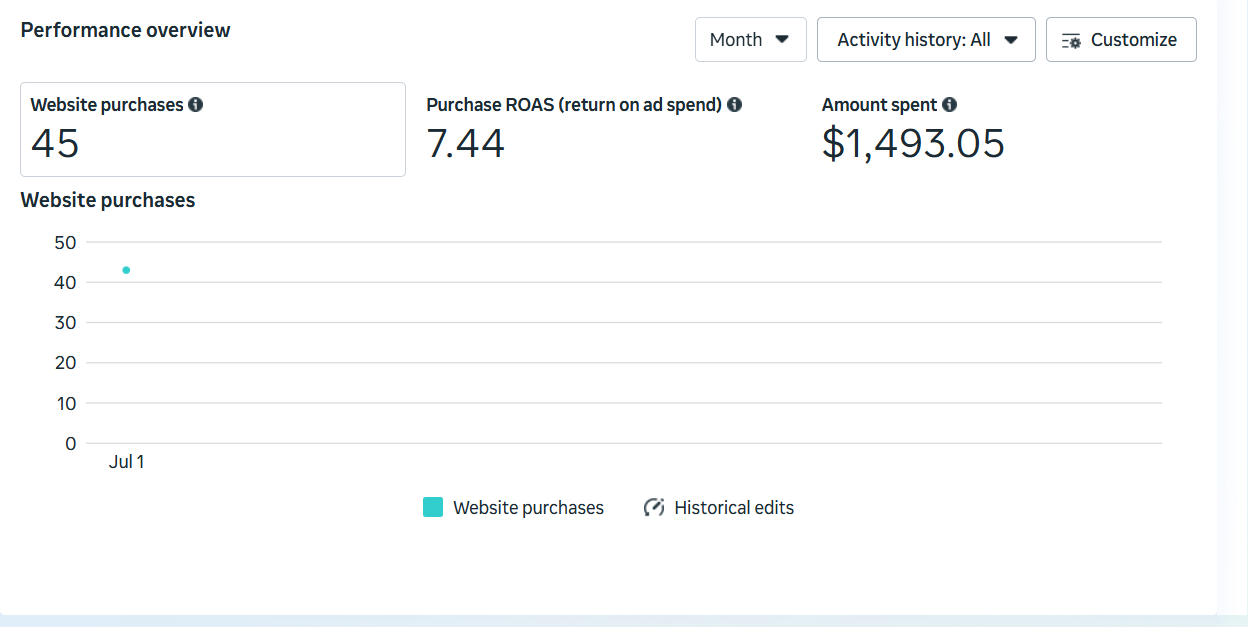Click info icon next to Purchase ROAS
This screenshot has height=627, width=1248.
coord(734,104)
